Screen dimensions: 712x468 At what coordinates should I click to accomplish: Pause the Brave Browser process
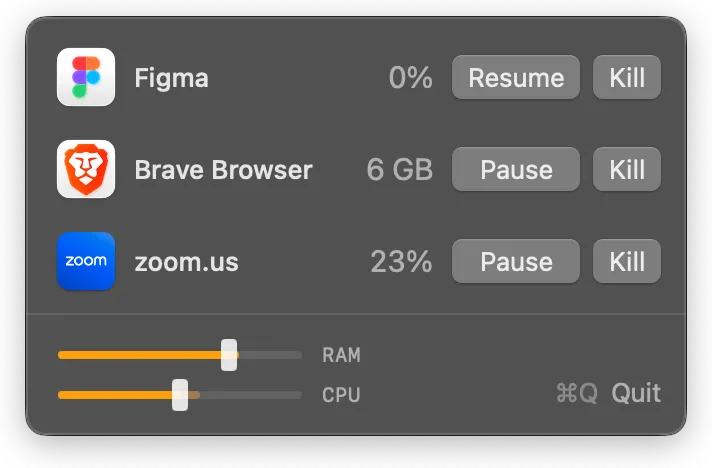click(x=516, y=169)
